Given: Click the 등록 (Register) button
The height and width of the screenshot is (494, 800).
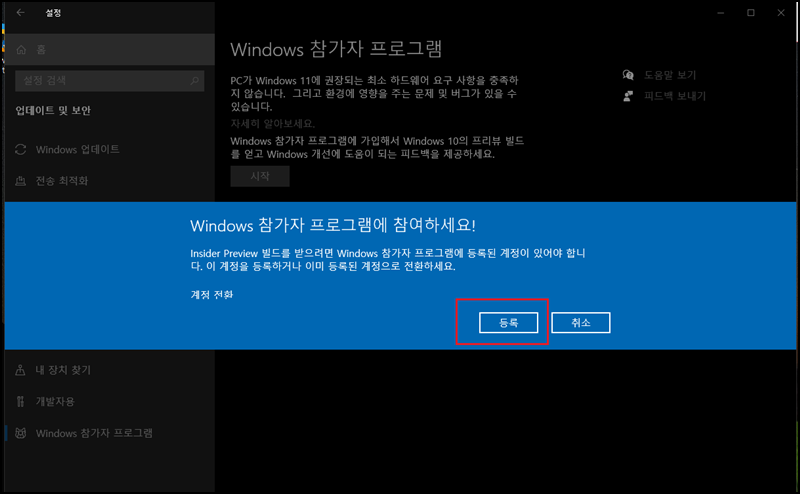Looking at the screenshot, I should (508, 323).
